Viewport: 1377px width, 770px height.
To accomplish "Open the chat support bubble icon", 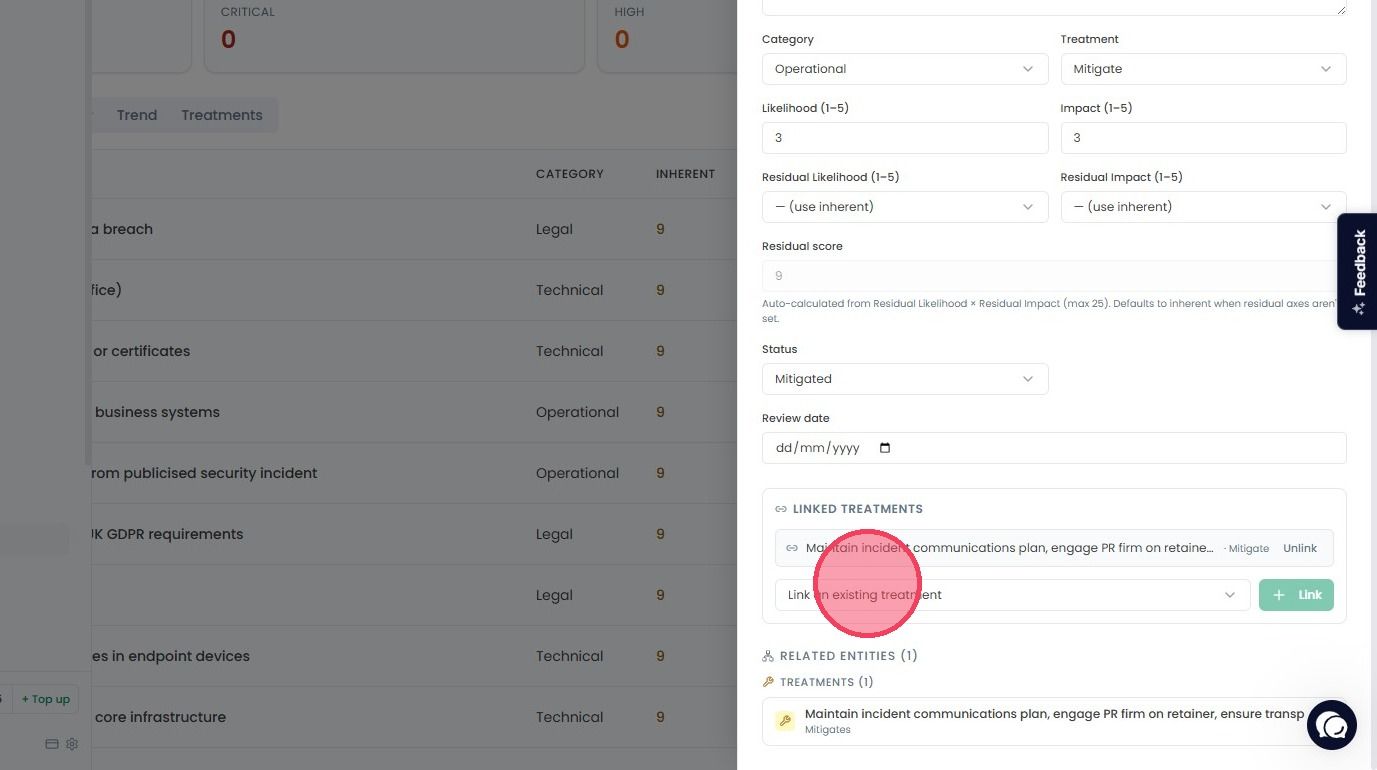I will click(x=1332, y=725).
